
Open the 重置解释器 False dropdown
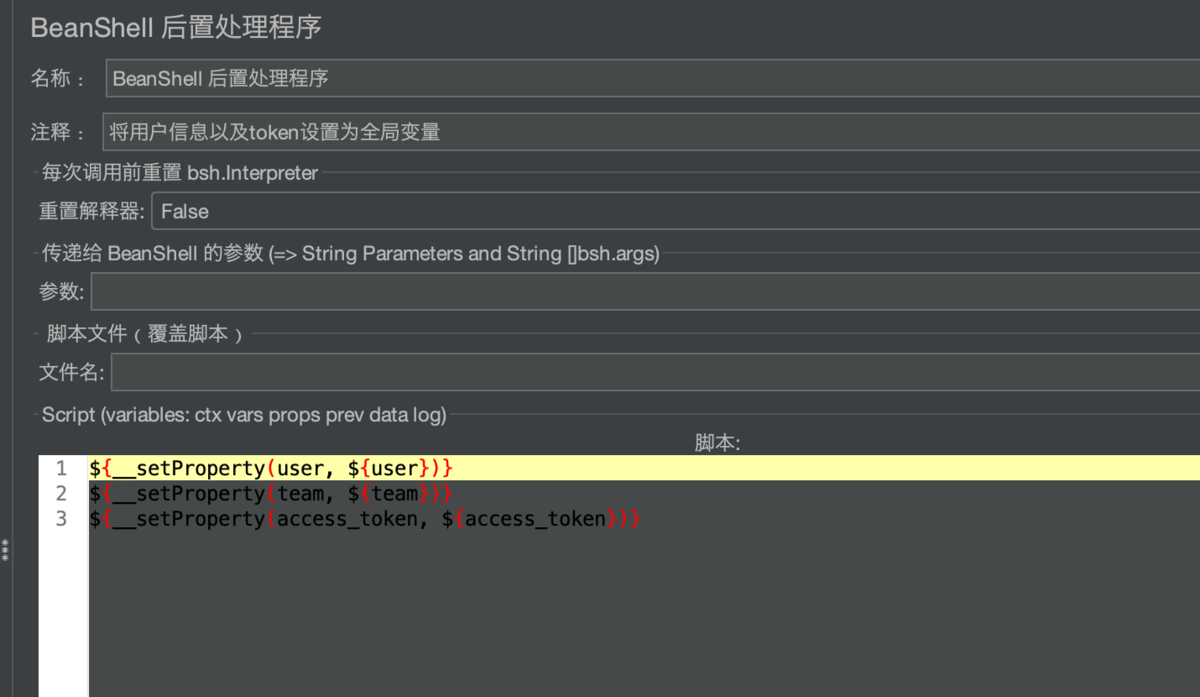point(676,211)
